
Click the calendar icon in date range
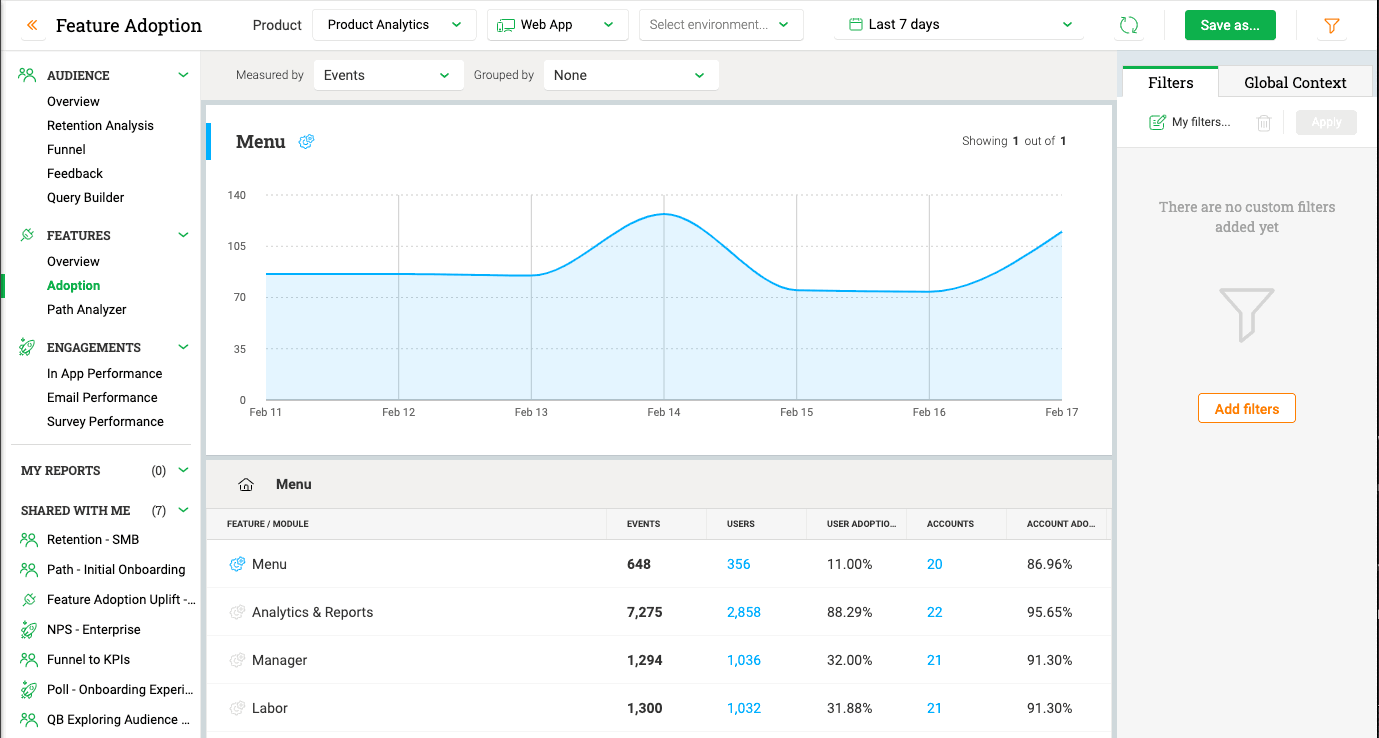pyautogui.click(x=855, y=24)
